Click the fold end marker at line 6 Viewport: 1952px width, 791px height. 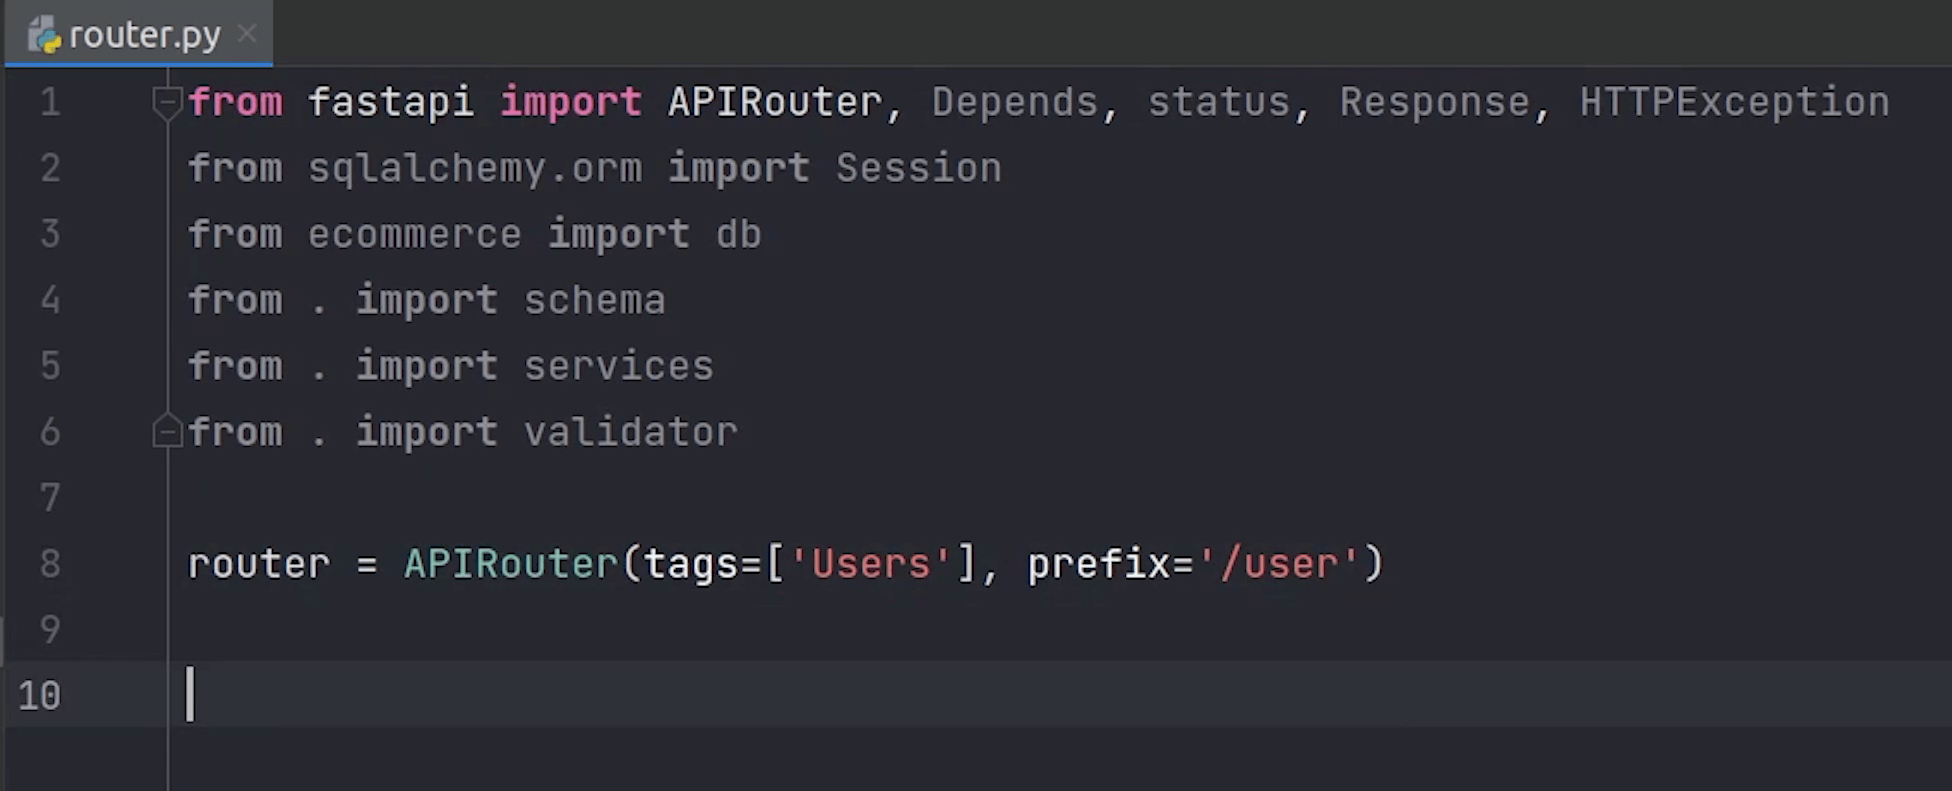click(x=166, y=432)
